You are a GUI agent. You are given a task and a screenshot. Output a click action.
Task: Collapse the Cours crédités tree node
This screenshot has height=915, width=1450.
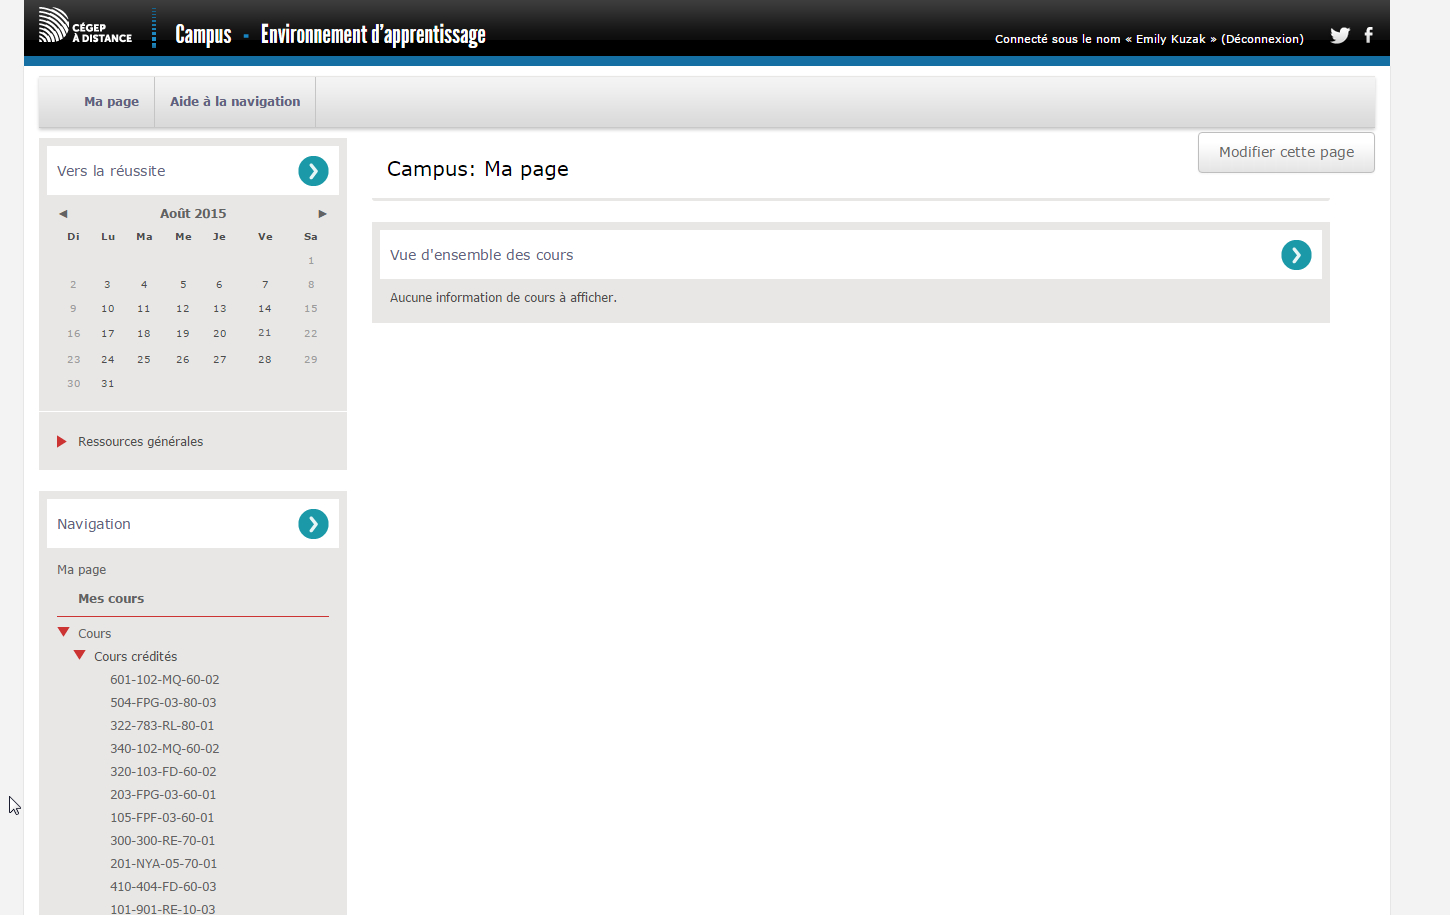click(x=80, y=655)
